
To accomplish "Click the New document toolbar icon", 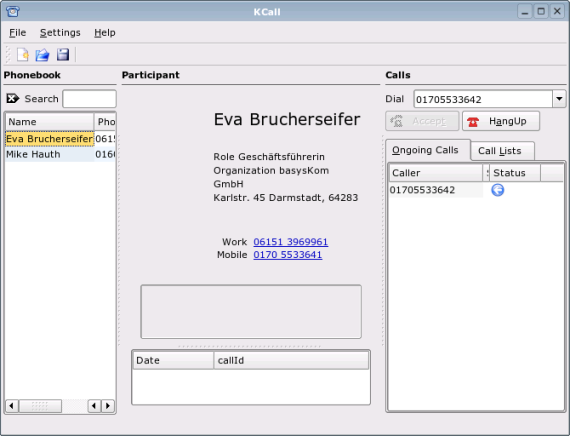I will pyautogui.click(x=23, y=55).
